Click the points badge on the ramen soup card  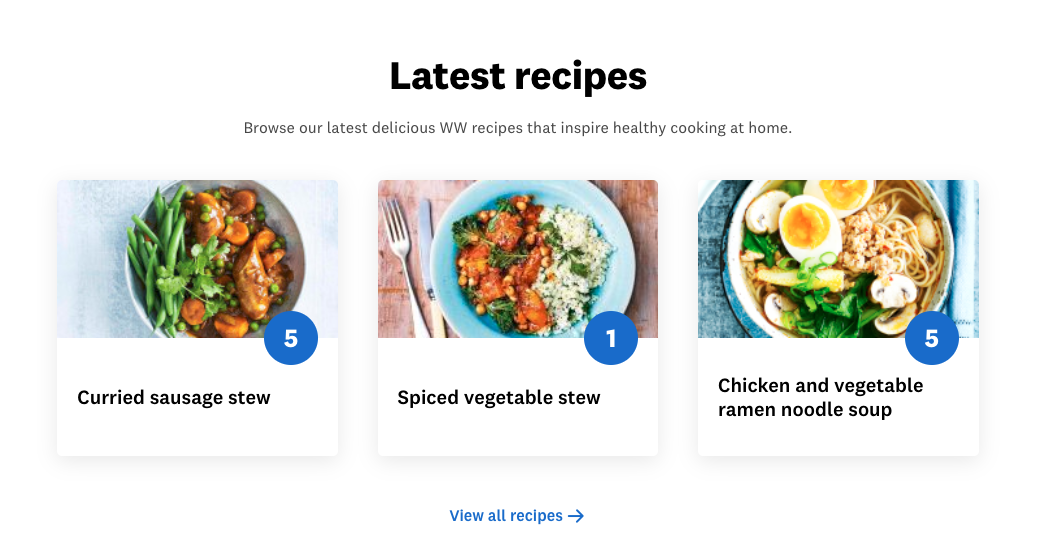point(931,338)
